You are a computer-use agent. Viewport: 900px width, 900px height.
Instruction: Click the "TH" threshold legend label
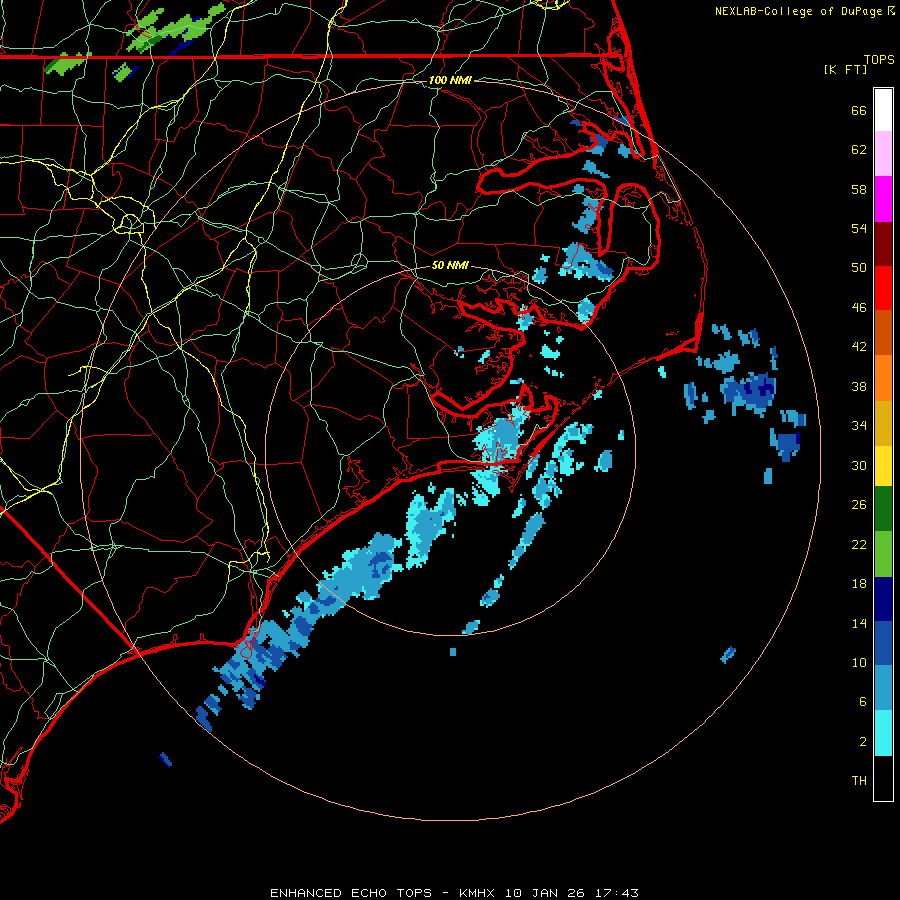pyautogui.click(x=859, y=781)
